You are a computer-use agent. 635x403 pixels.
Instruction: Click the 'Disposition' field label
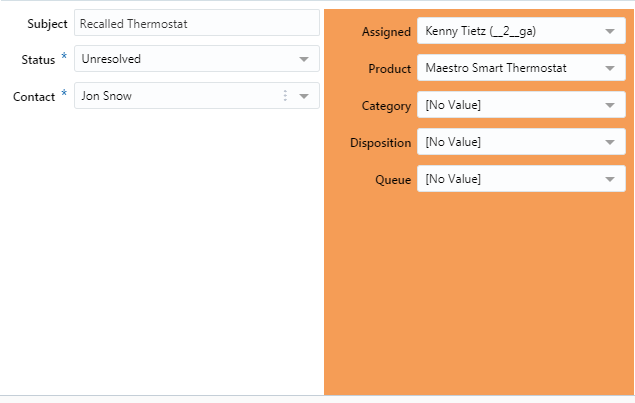pyautogui.click(x=380, y=142)
